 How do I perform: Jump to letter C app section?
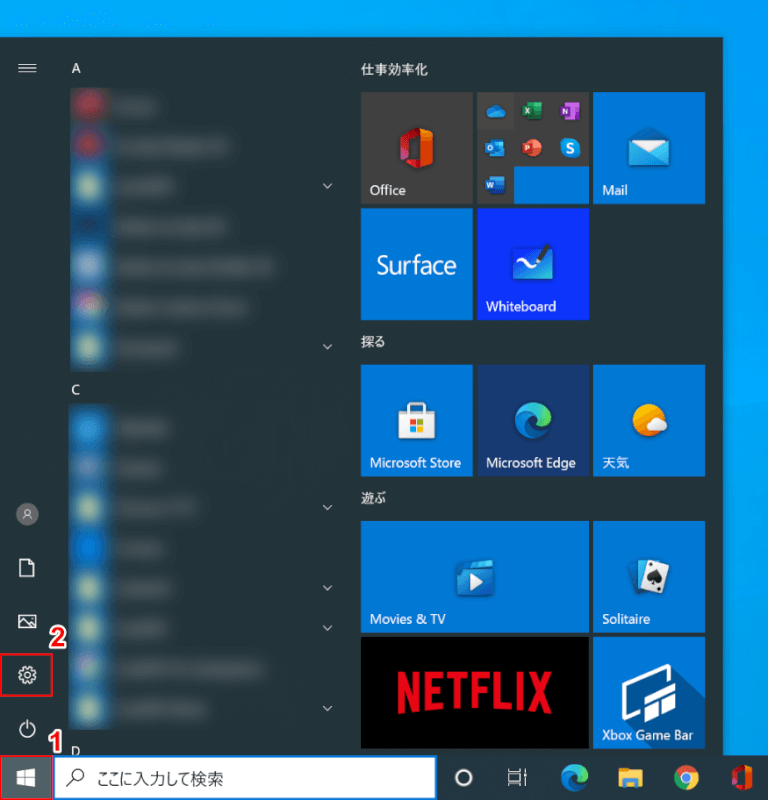click(76, 389)
